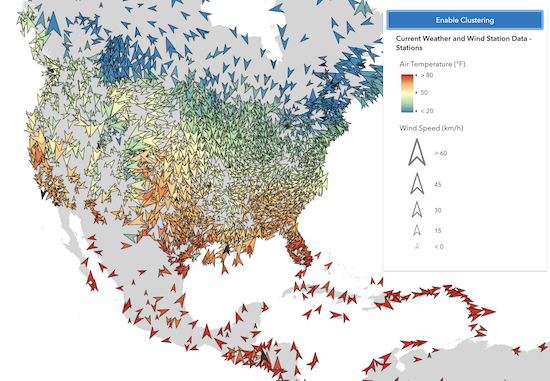Click the 45 wind speed label
The width and height of the screenshot is (550, 381).
(x=437, y=185)
